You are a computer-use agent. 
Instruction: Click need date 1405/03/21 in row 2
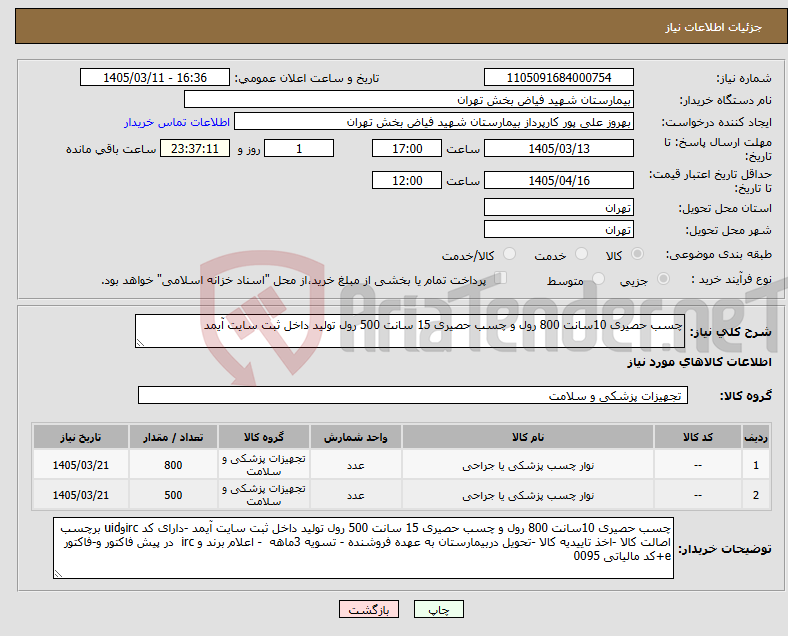pos(80,495)
